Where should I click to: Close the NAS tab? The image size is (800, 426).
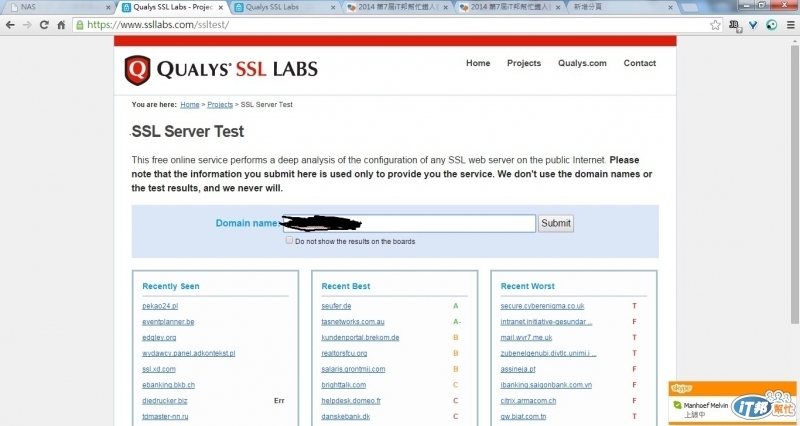pos(108,8)
